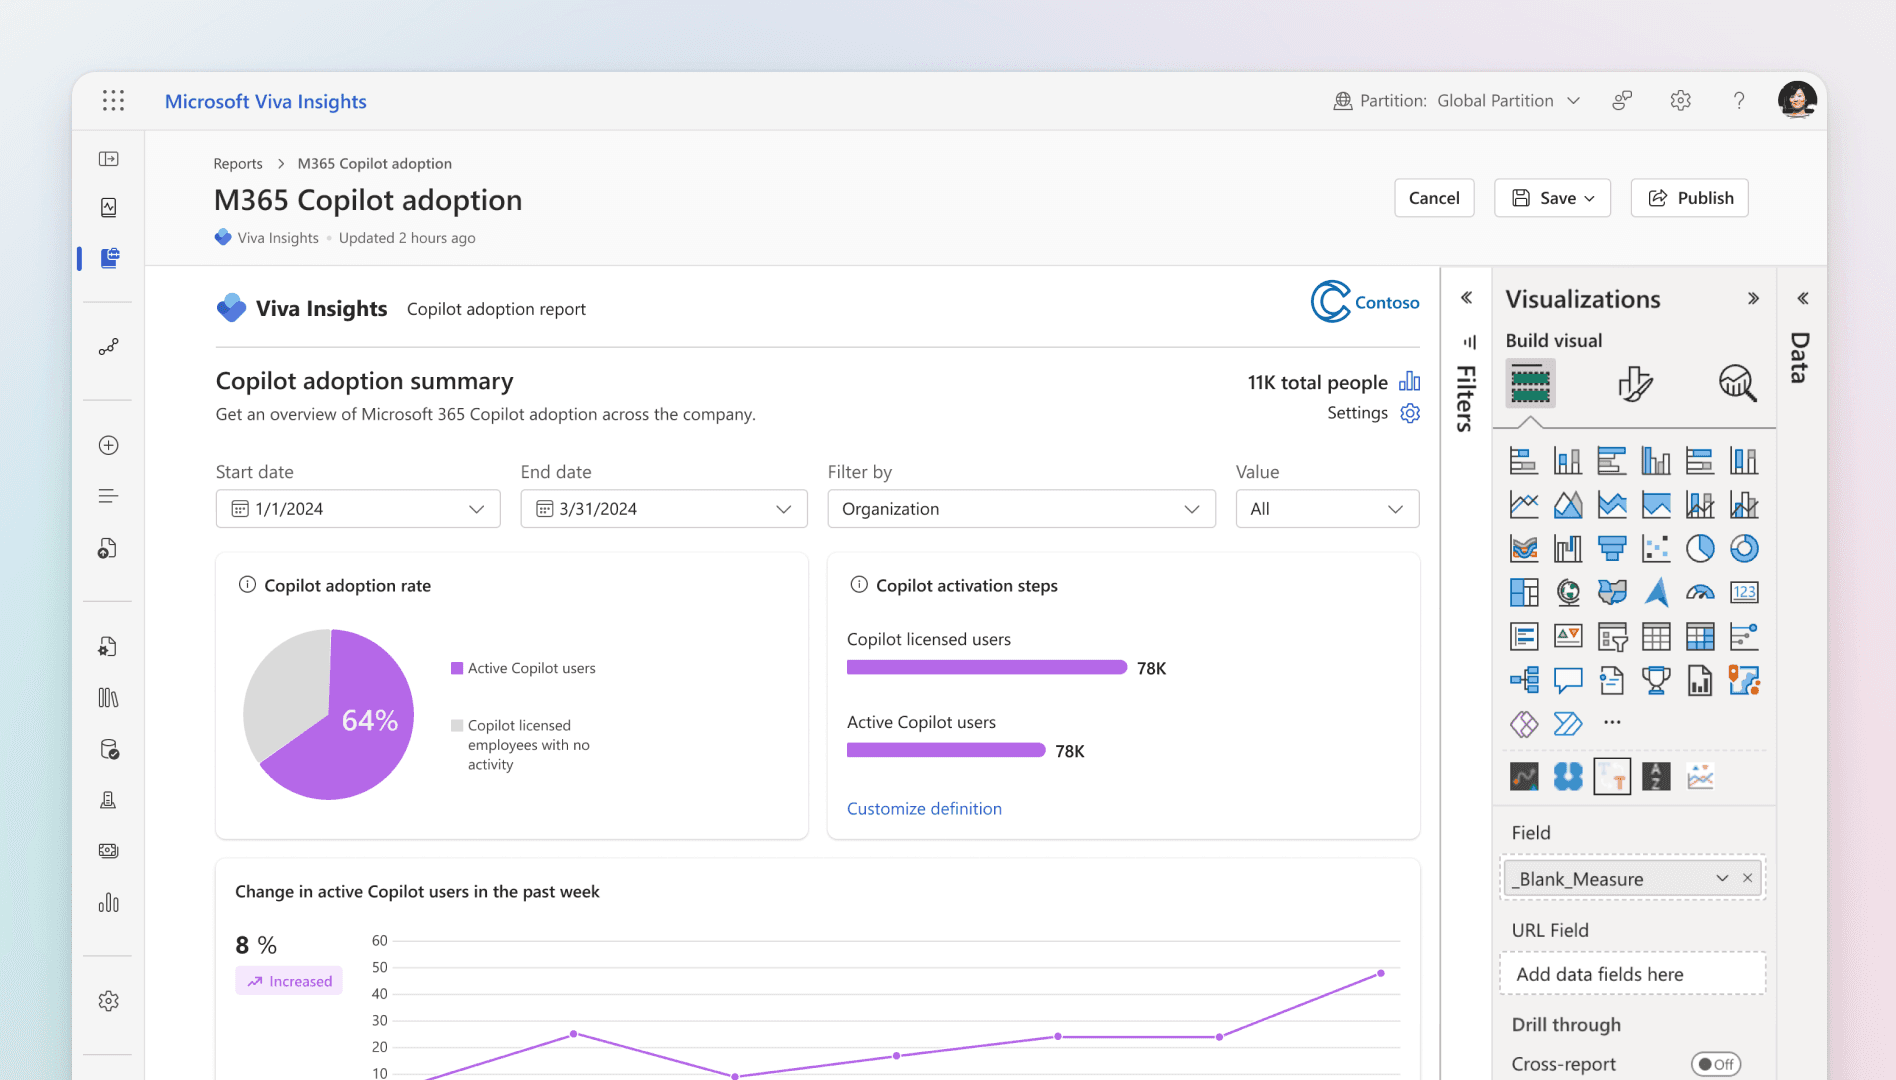This screenshot has width=1896, height=1080.
Task: Go to Reports breadcrumb
Action: [238, 163]
